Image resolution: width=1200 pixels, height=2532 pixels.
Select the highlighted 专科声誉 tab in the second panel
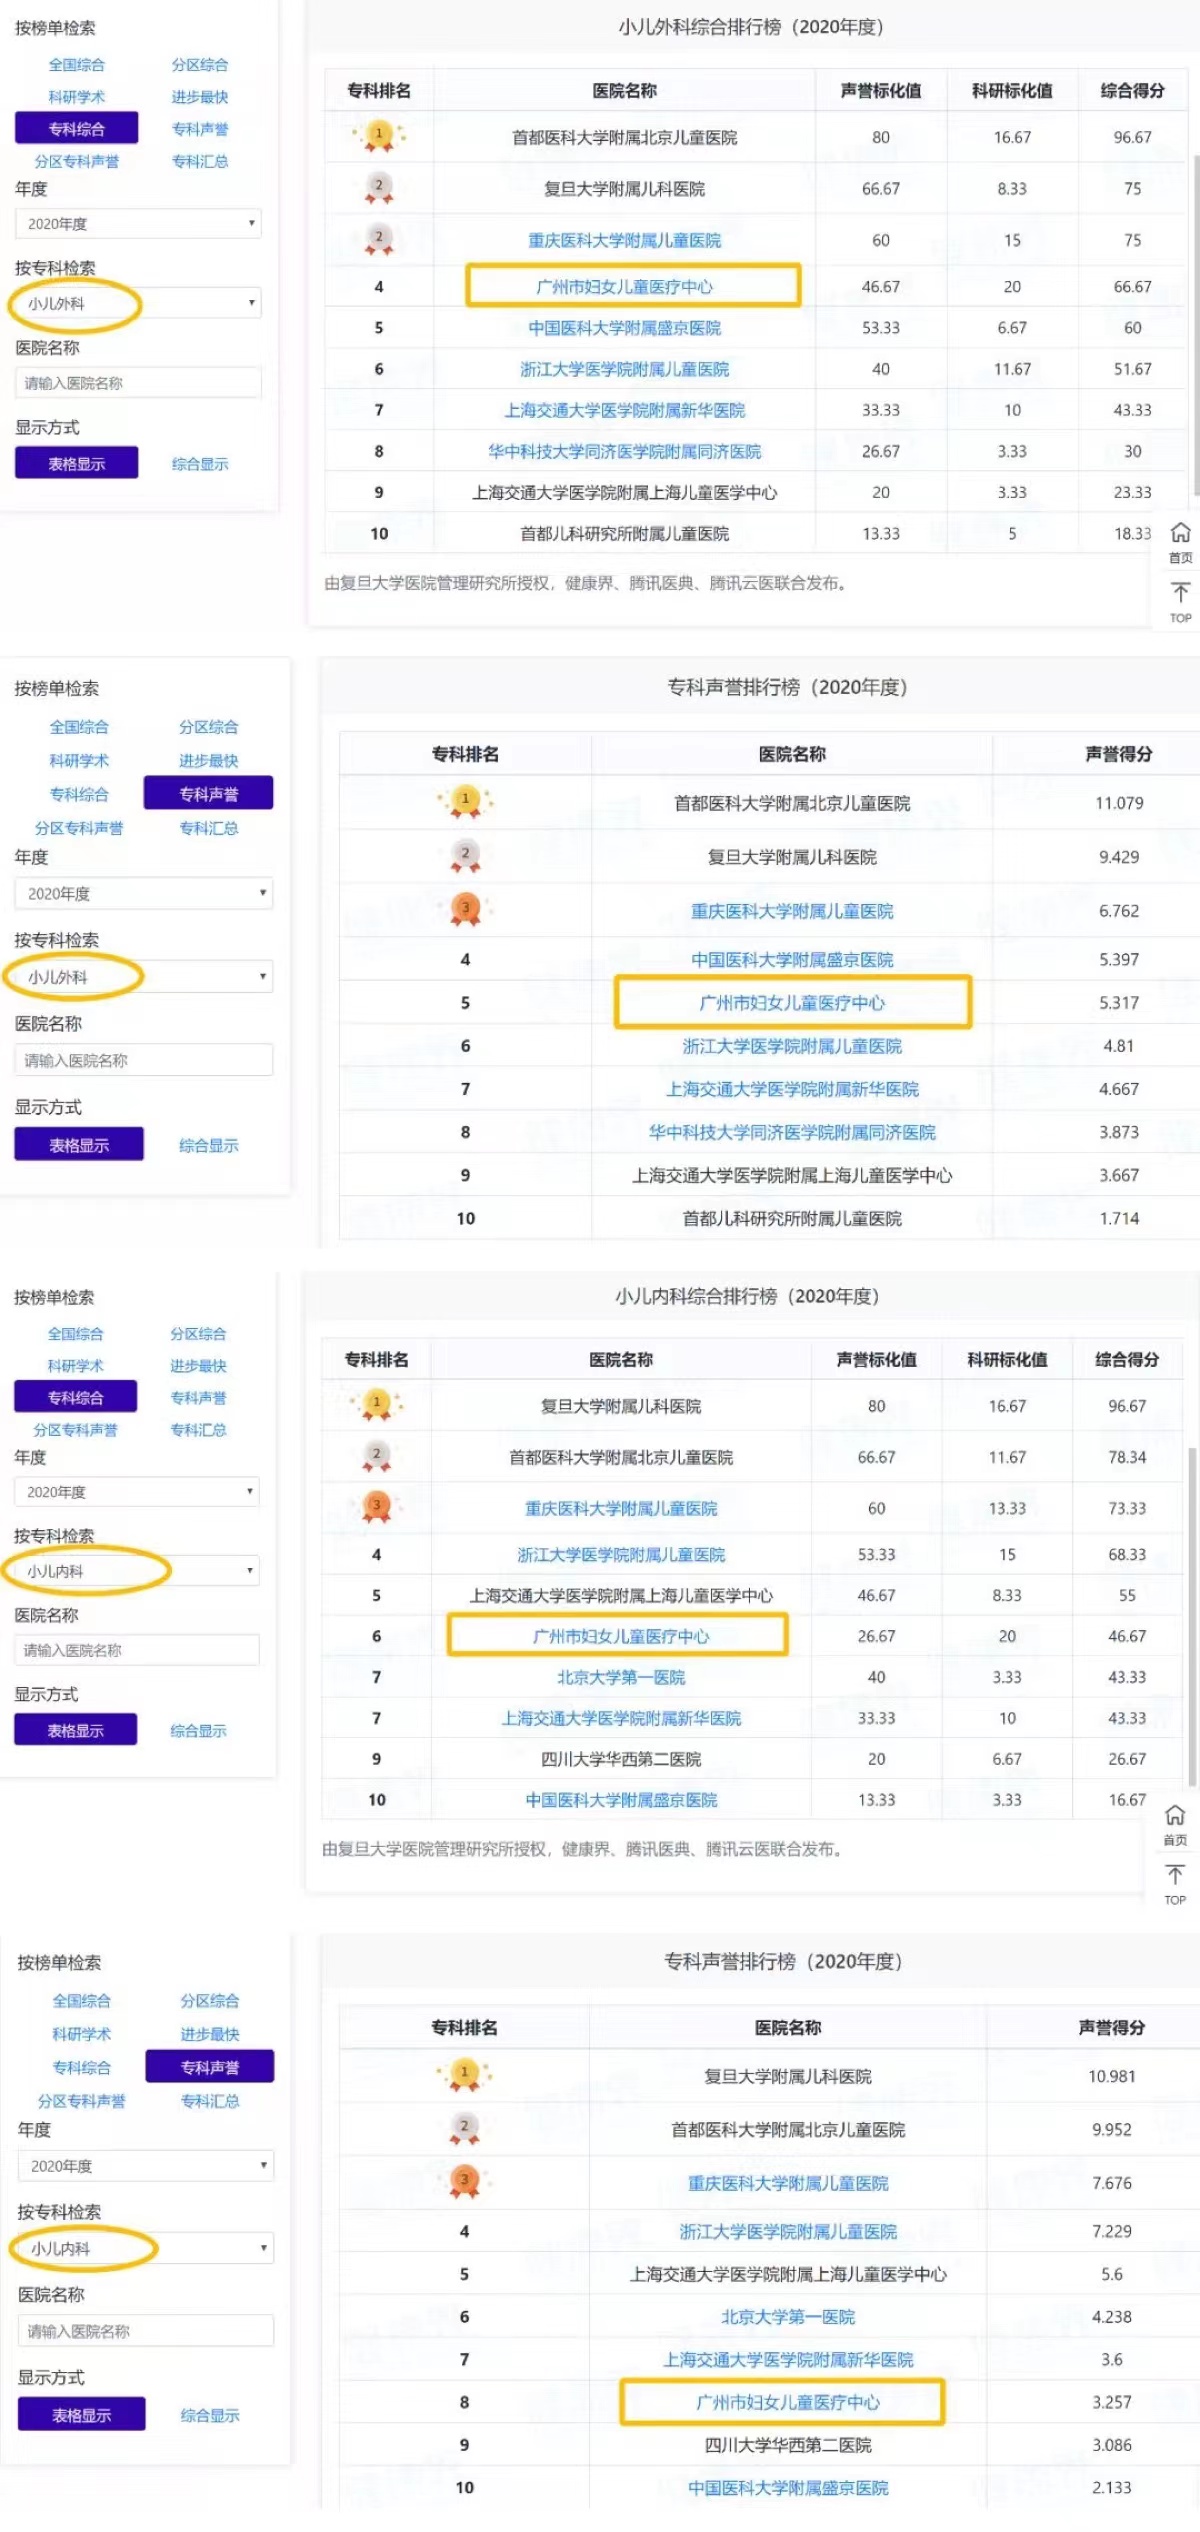(208, 793)
